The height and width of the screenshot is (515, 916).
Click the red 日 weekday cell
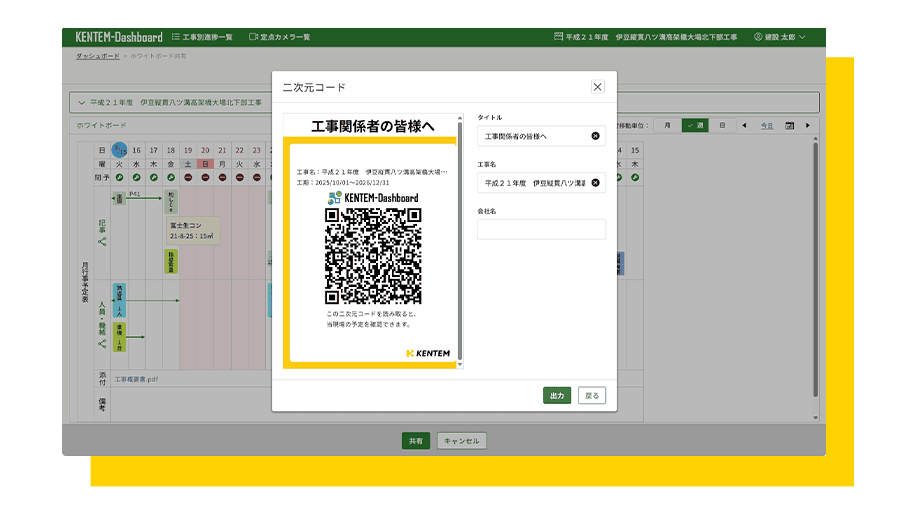(x=205, y=164)
